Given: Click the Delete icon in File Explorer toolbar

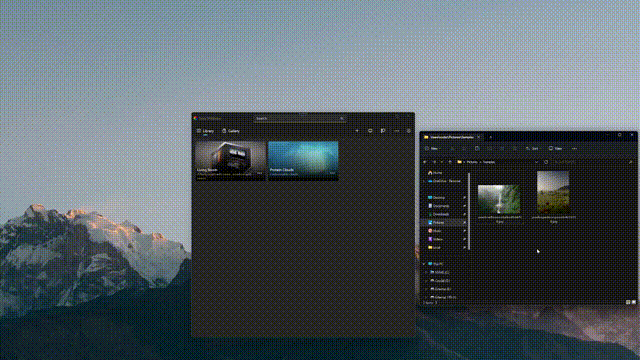Looking at the screenshot, I should [515, 149].
